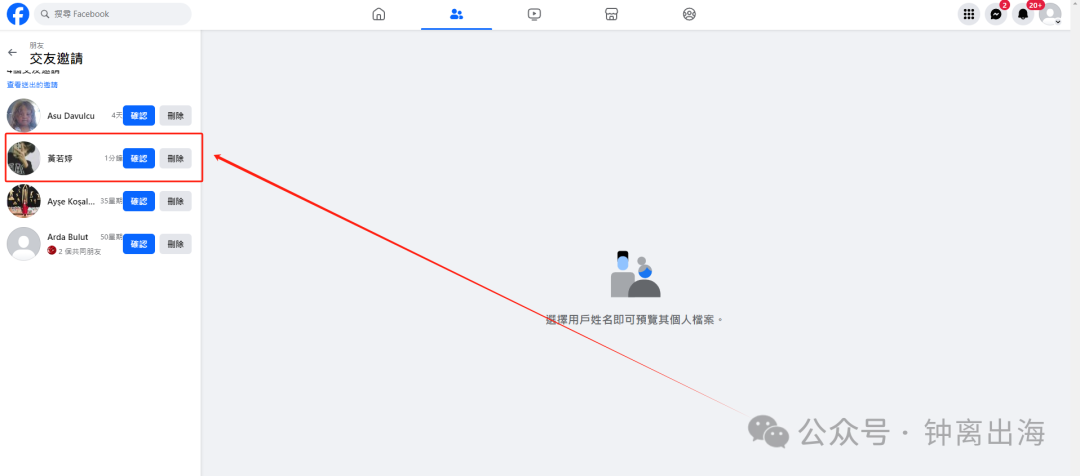
Task: Go back using the left arrow
Action: [x=12, y=52]
